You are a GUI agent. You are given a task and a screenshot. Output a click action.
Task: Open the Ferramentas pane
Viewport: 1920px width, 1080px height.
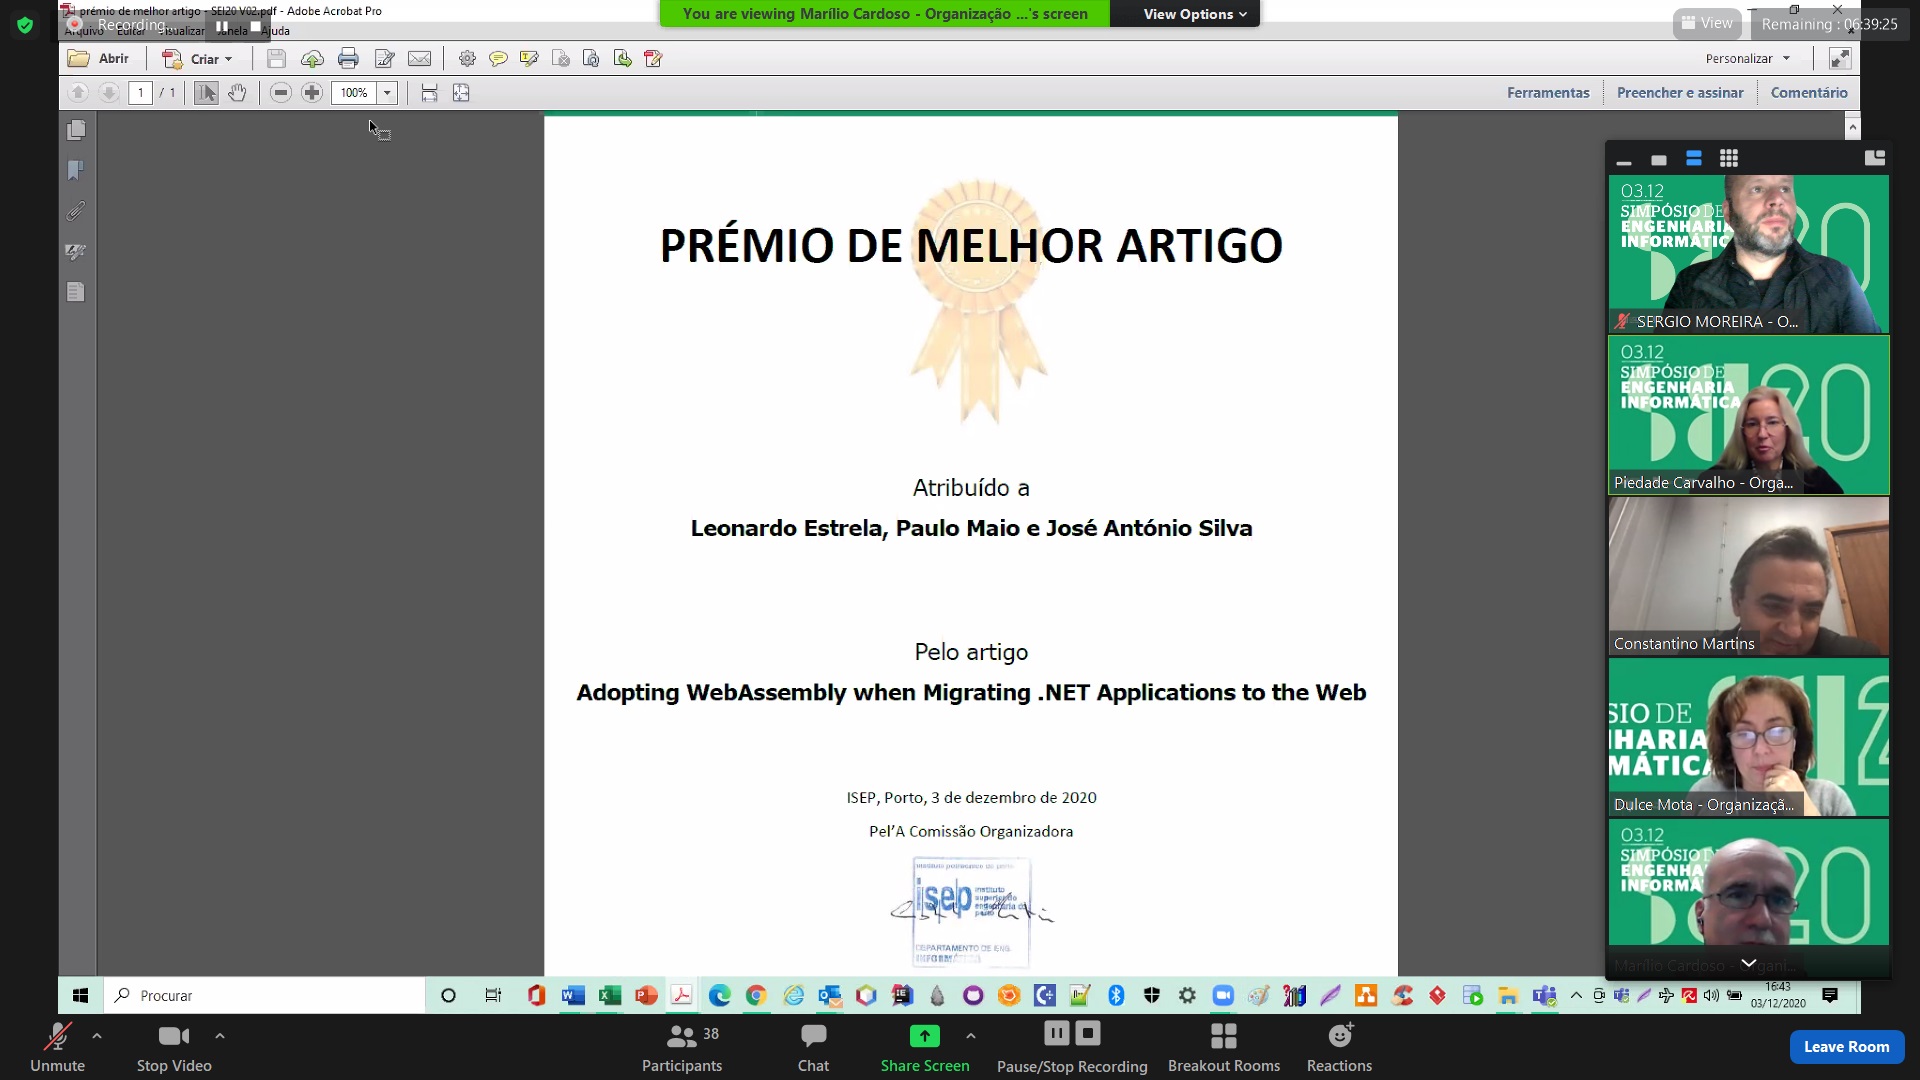[x=1548, y=93]
